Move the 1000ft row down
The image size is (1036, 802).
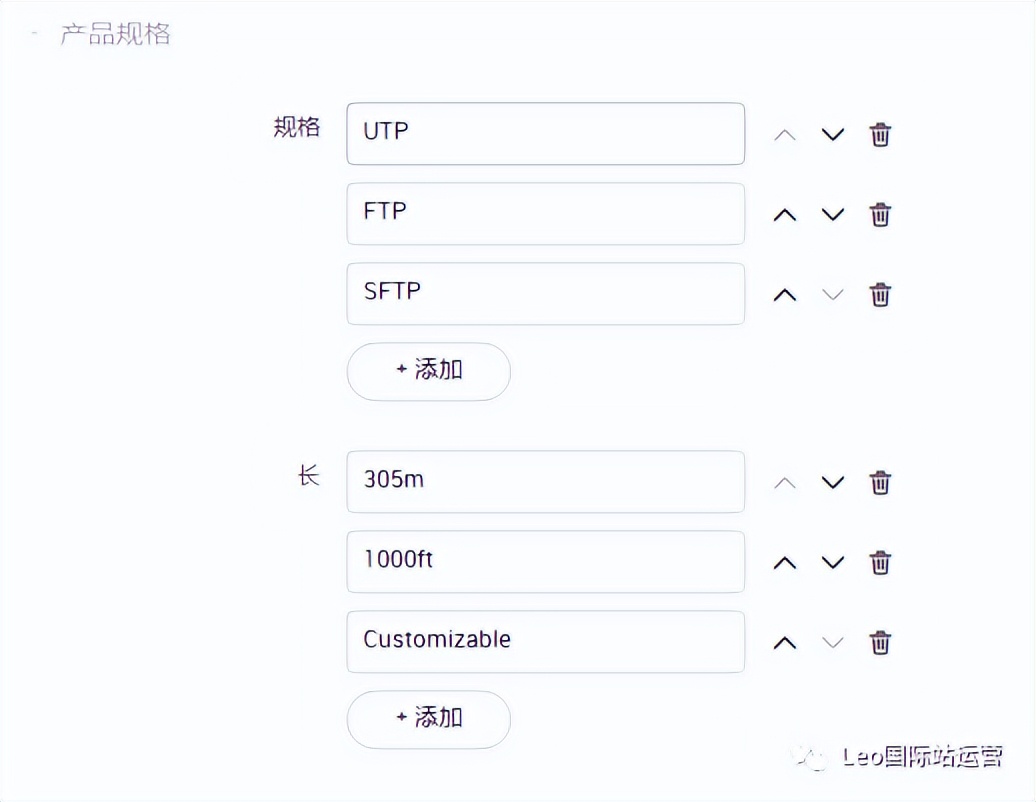pyautogui.click(x=833, y=562)
